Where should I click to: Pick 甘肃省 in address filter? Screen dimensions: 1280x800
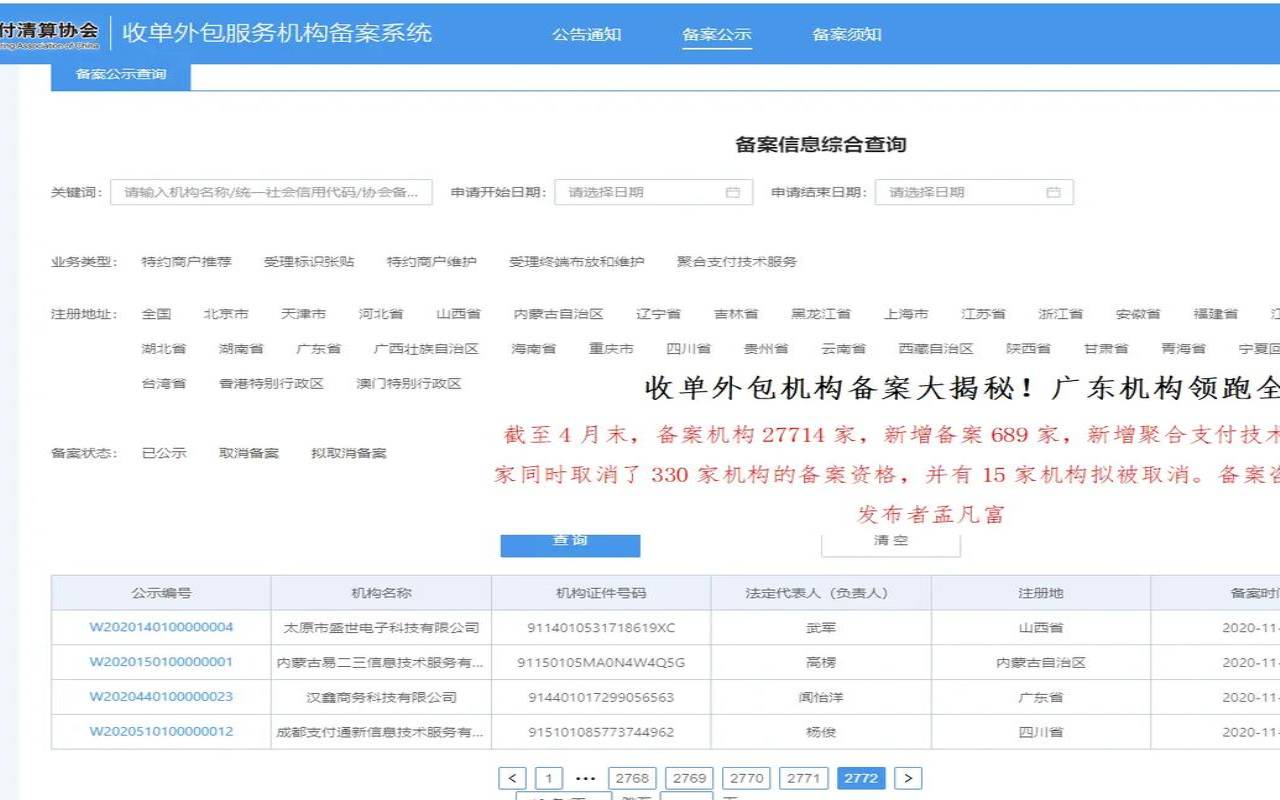1106,349
